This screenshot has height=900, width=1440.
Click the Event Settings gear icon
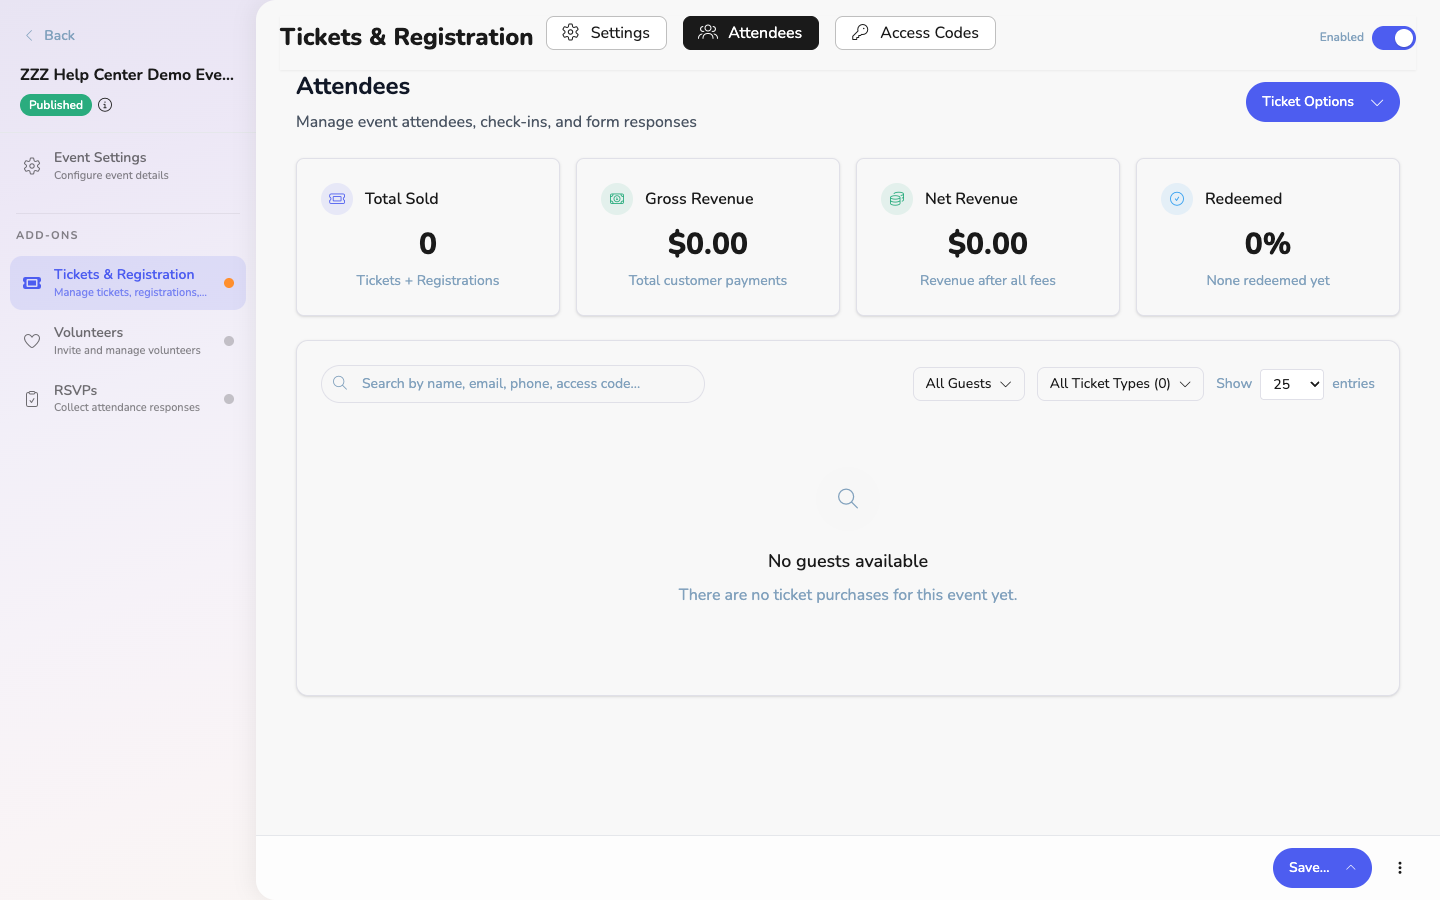[32, 165]
